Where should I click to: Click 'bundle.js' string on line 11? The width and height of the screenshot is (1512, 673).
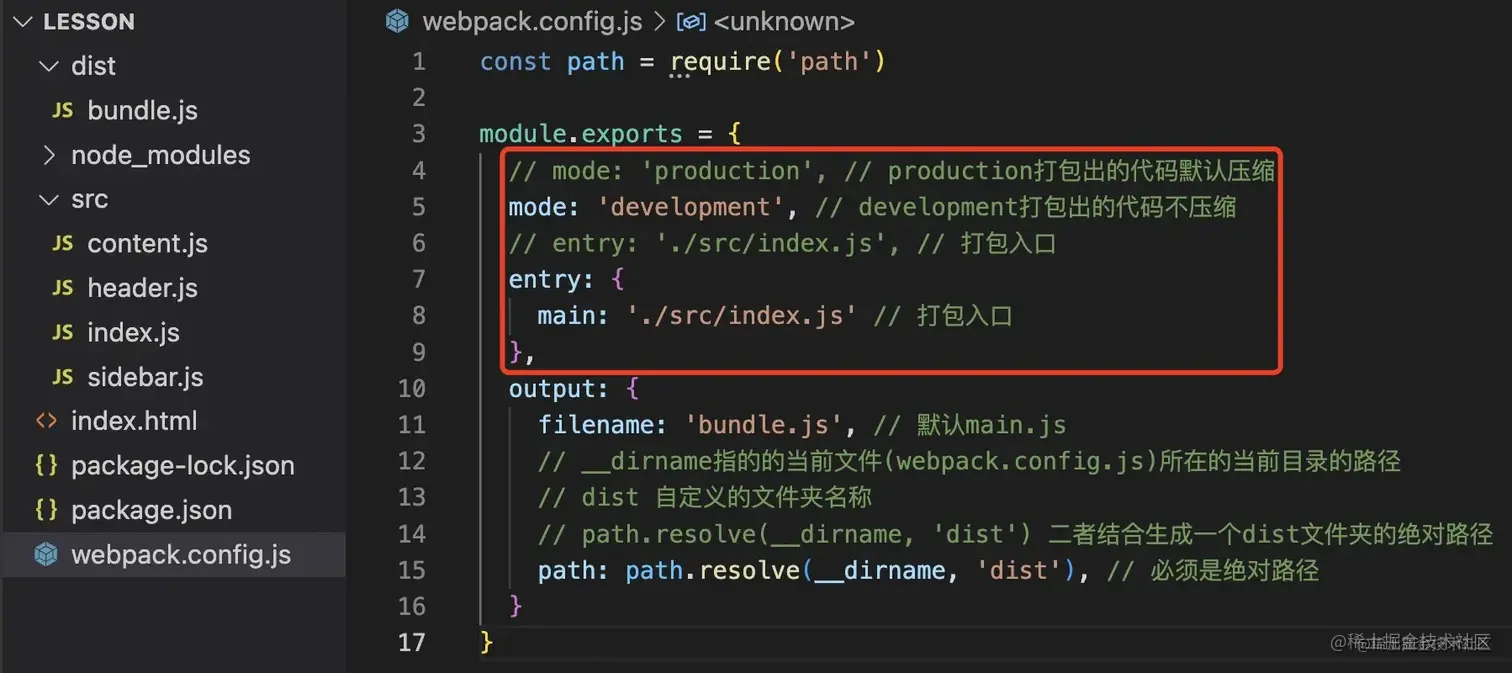coord(764,425)
